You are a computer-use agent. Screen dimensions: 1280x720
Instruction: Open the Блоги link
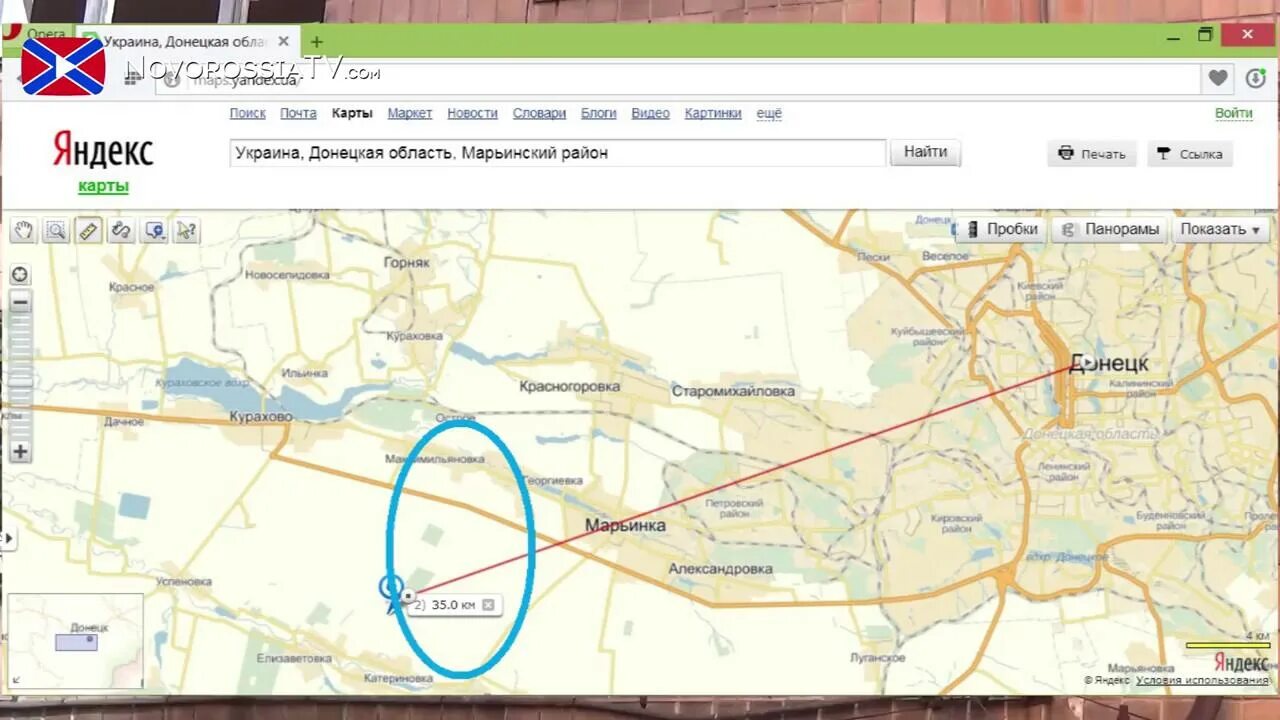(x=599, y=113)
